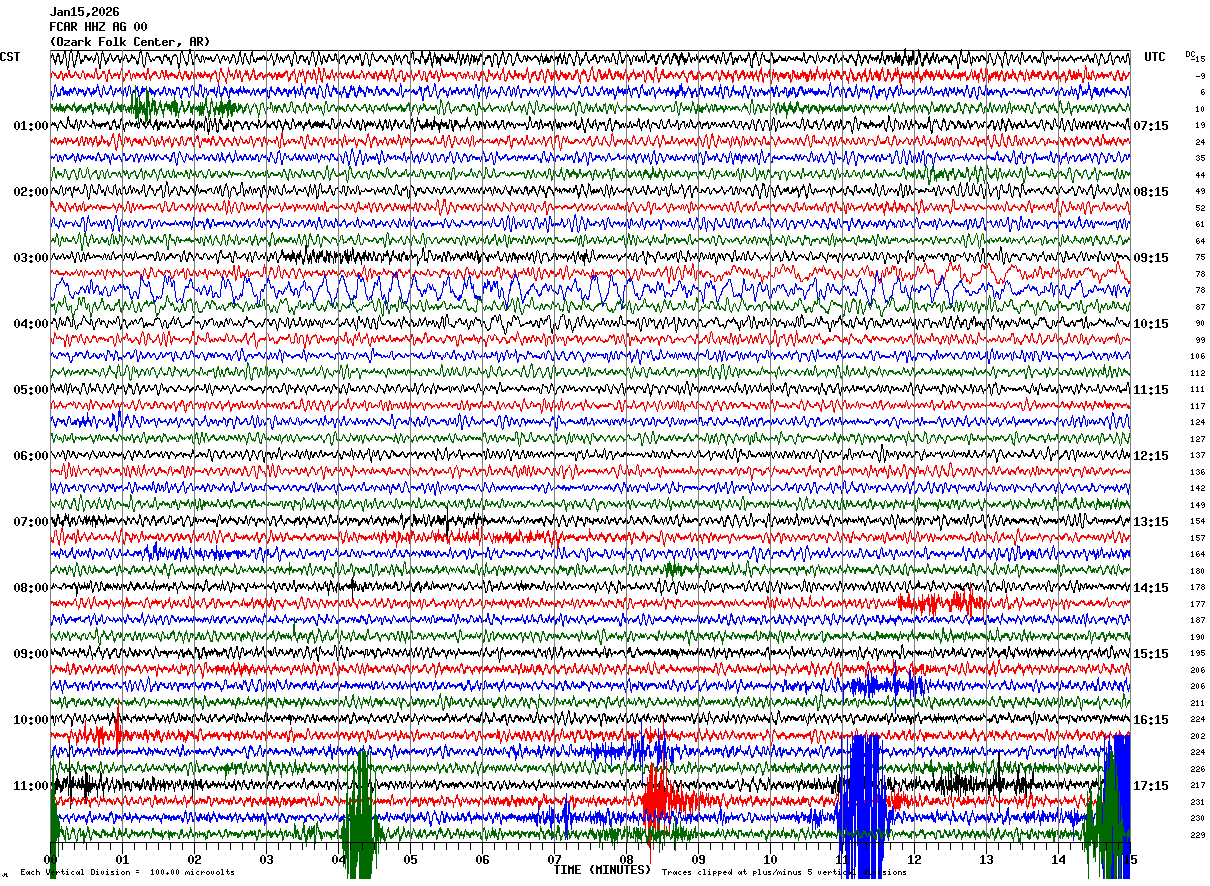Click the "04:00" CST time label
Viewport: 1210px width, 886px height.
tap(30, 324)
